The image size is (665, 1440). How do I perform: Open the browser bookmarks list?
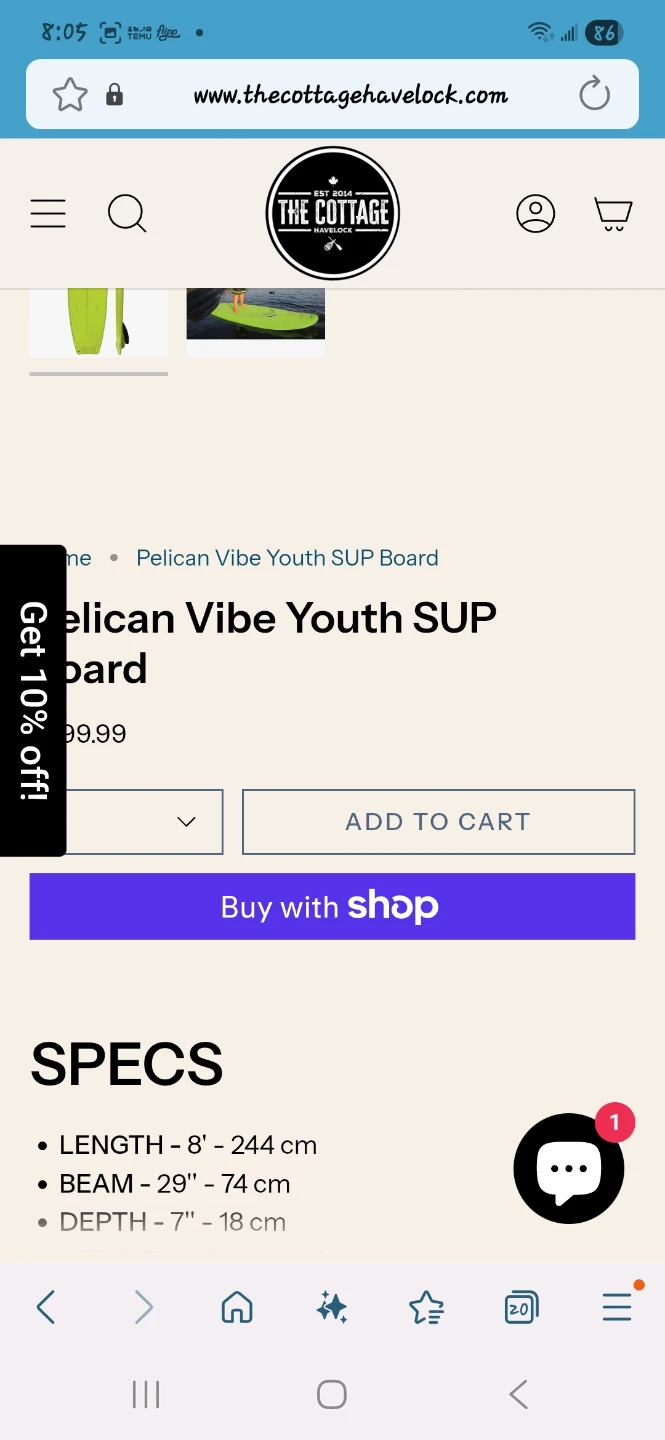[x=426, y=1307]
